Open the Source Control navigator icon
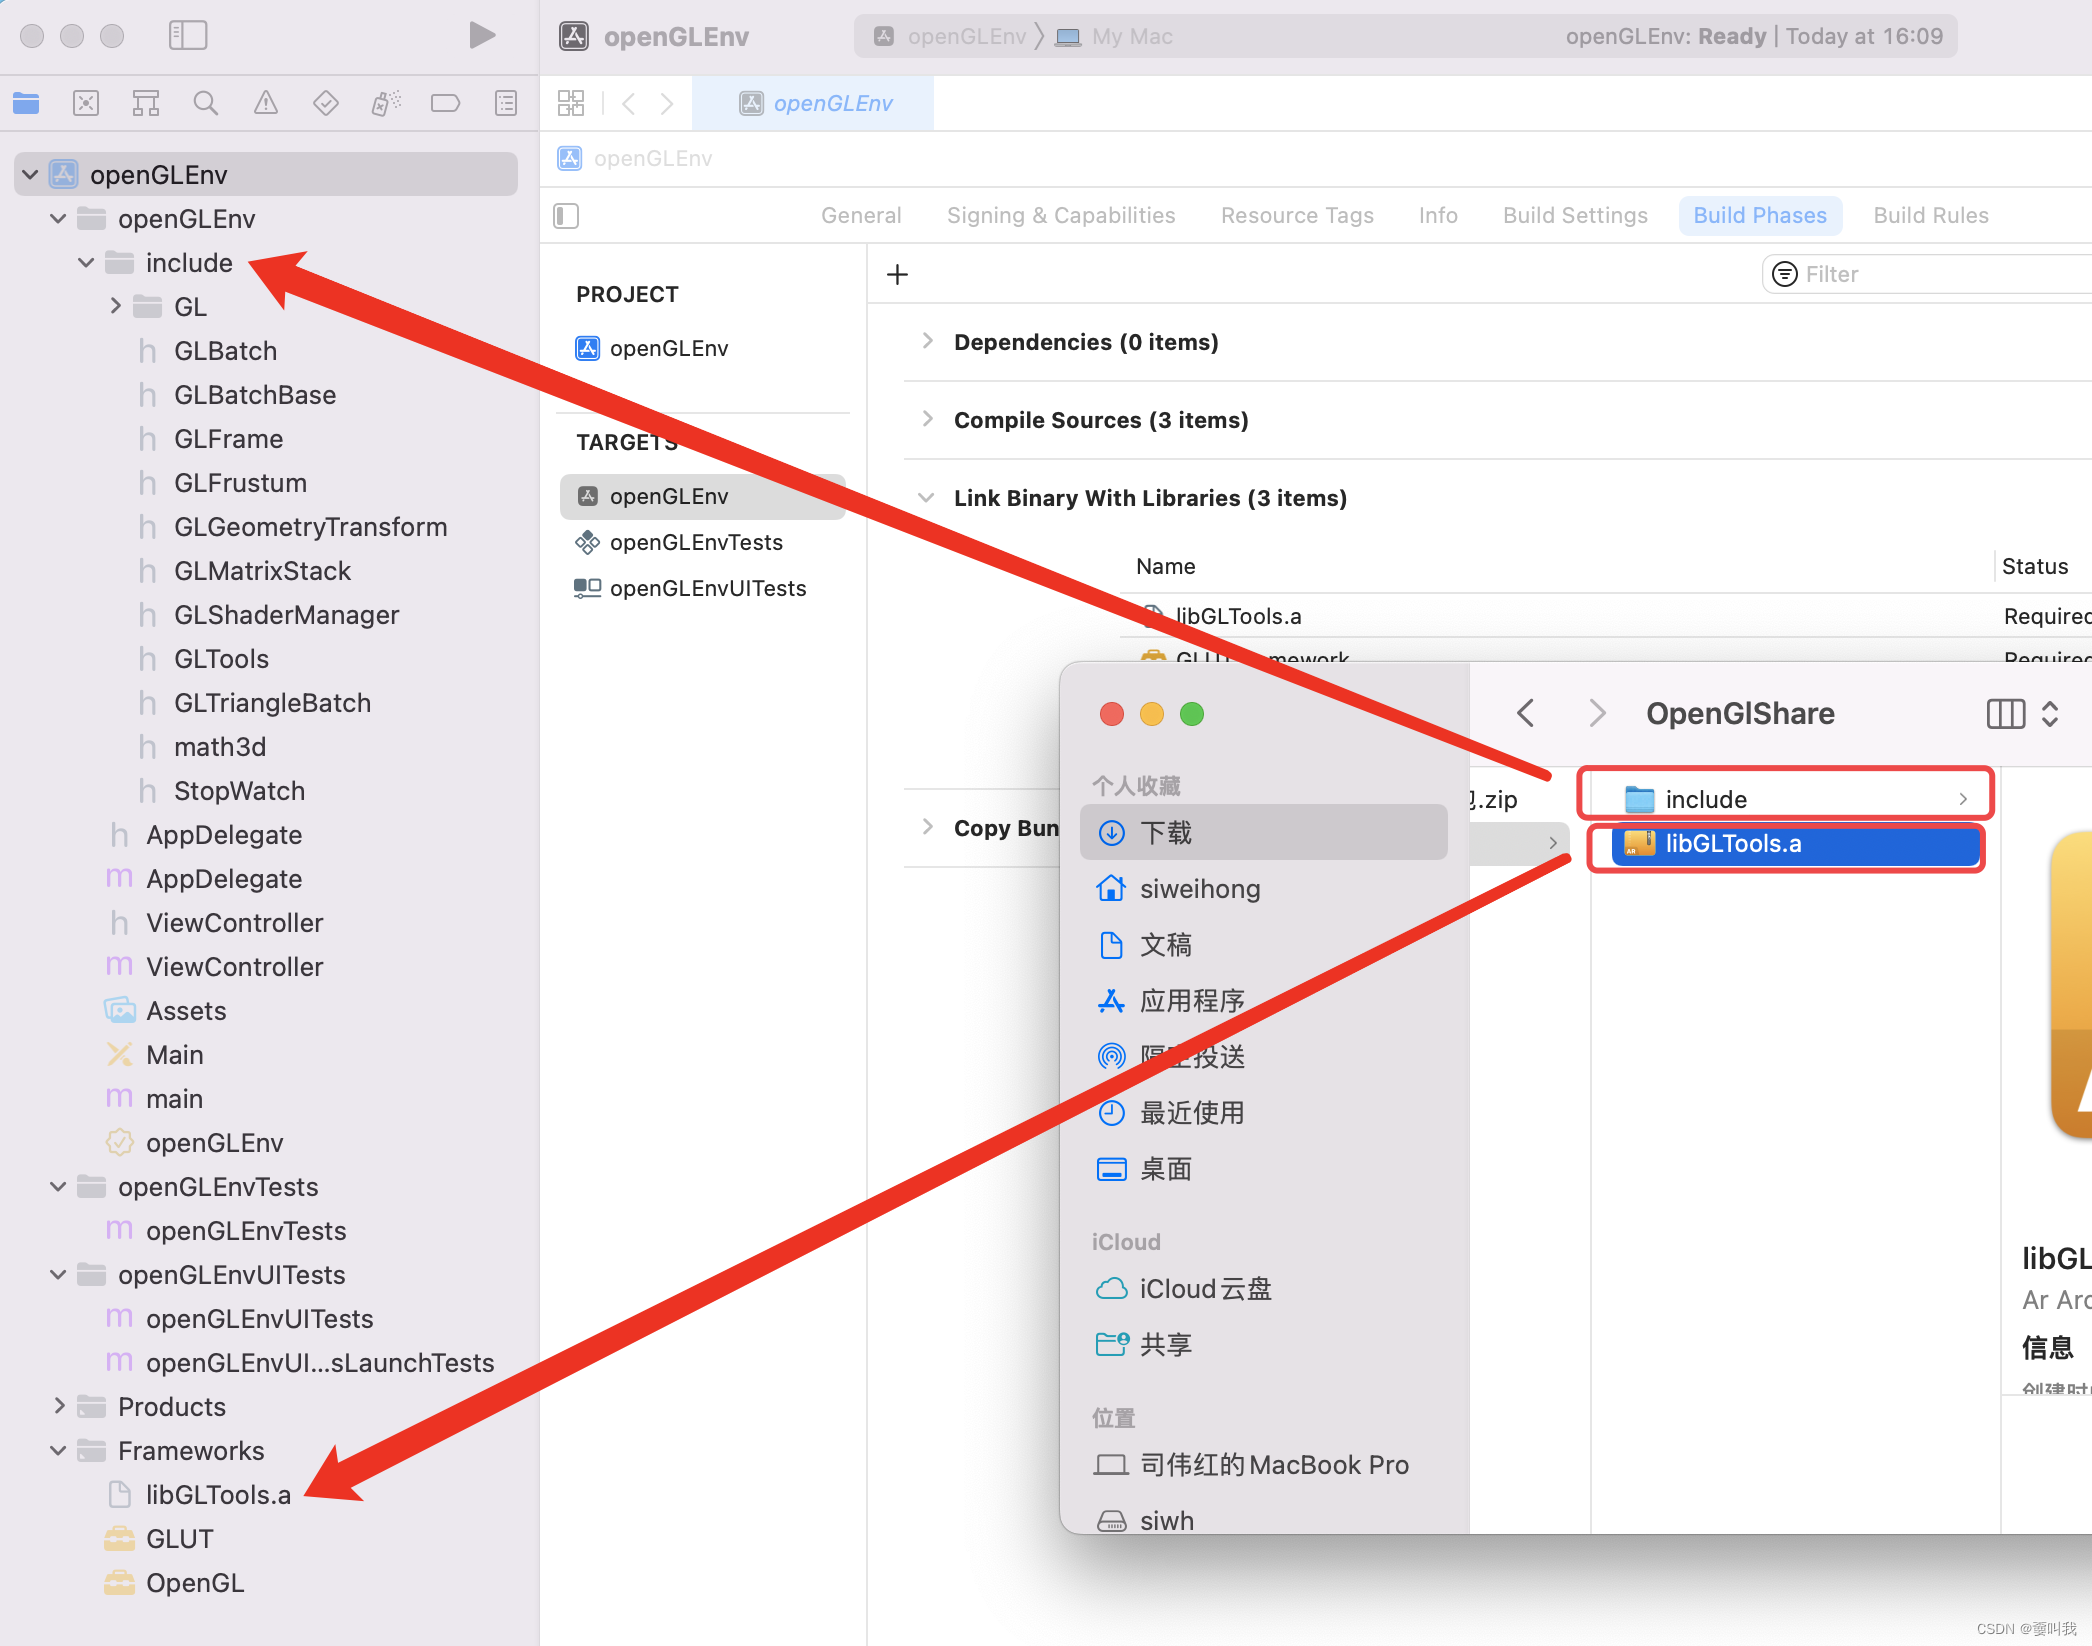Image resolution: width=2092 pixels, height=1646 pixels. pos(86,103)
